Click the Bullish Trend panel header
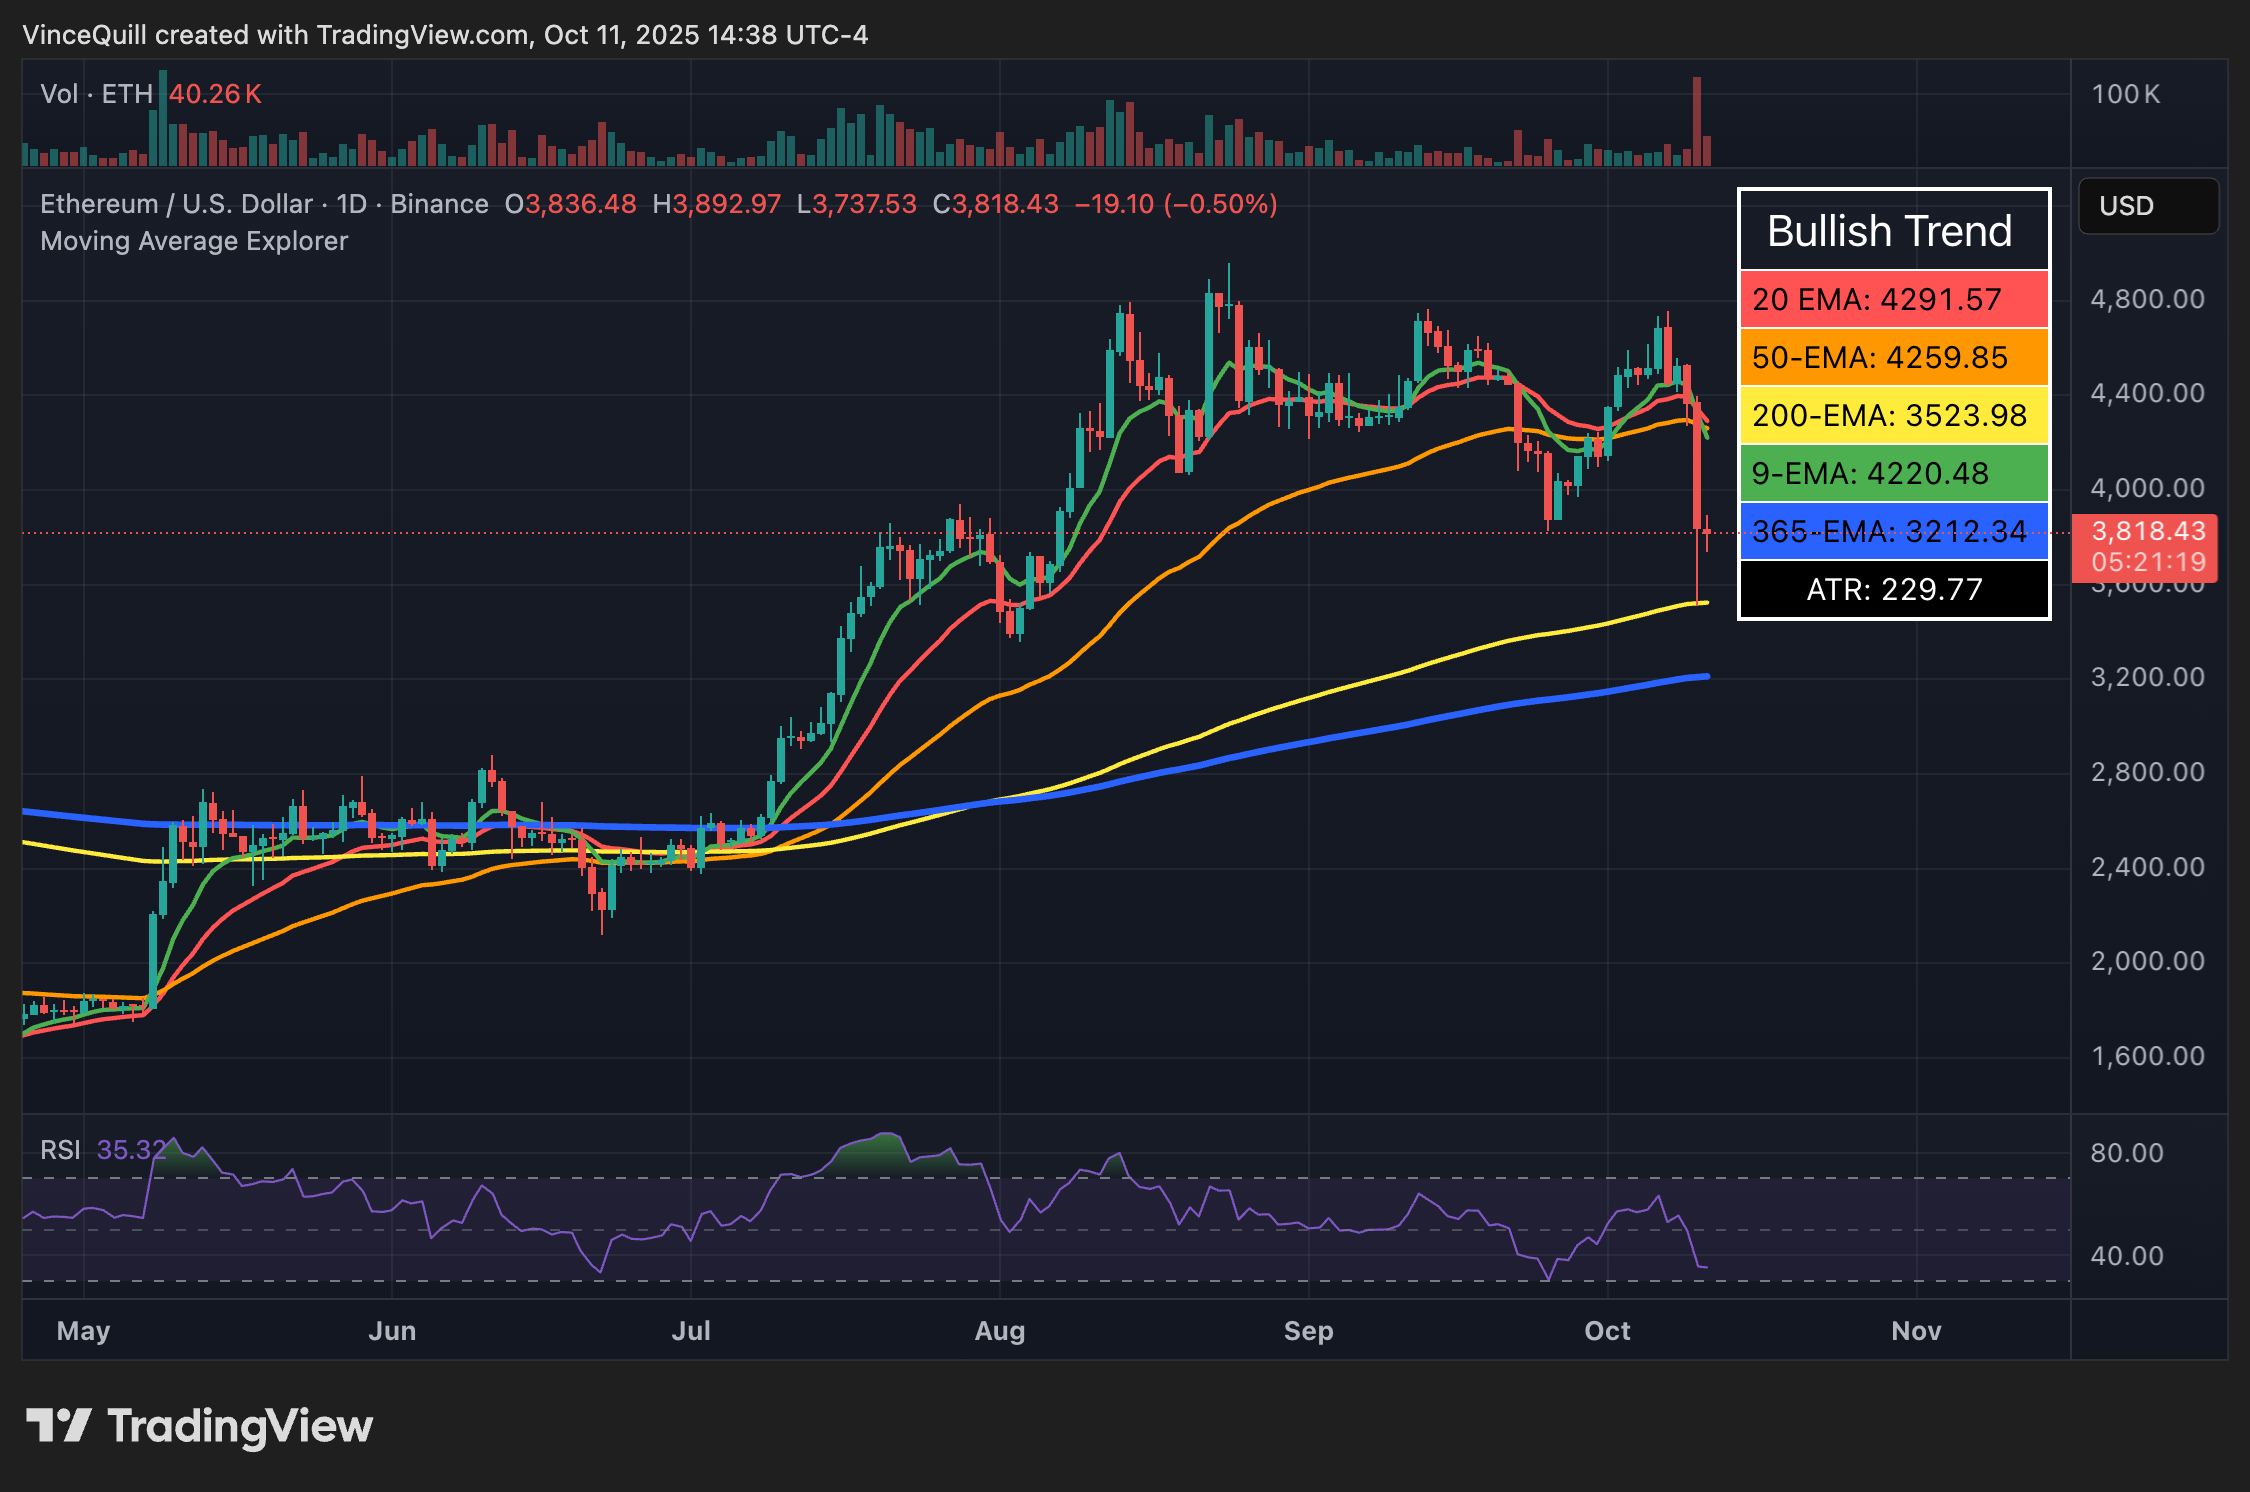2250x1492 pixels. coord(1890,231)
